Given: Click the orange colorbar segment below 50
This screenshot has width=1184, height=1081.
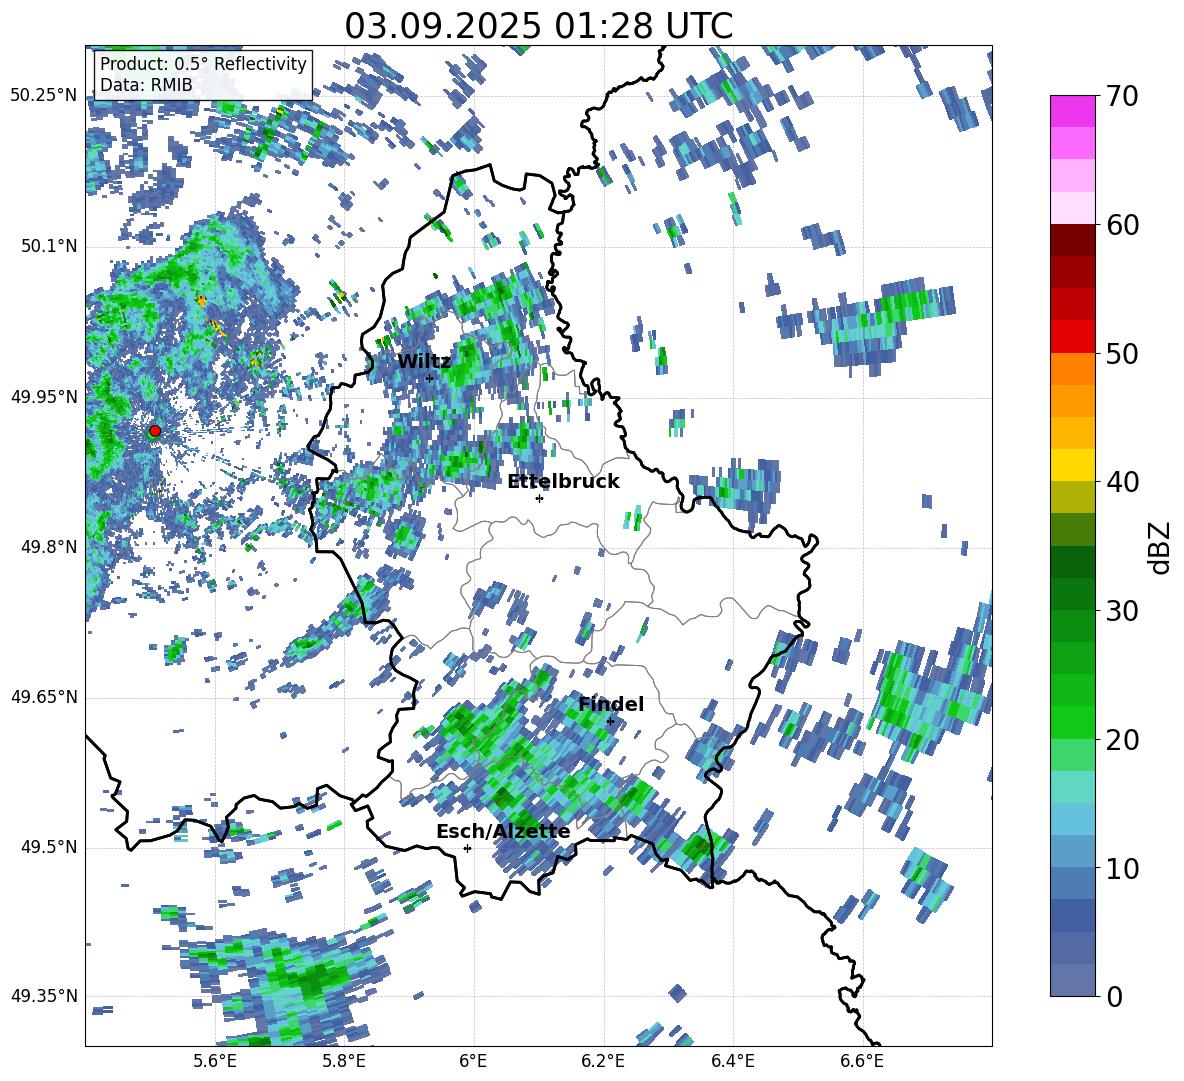Looking at the screenshot, I should 1072,369.
